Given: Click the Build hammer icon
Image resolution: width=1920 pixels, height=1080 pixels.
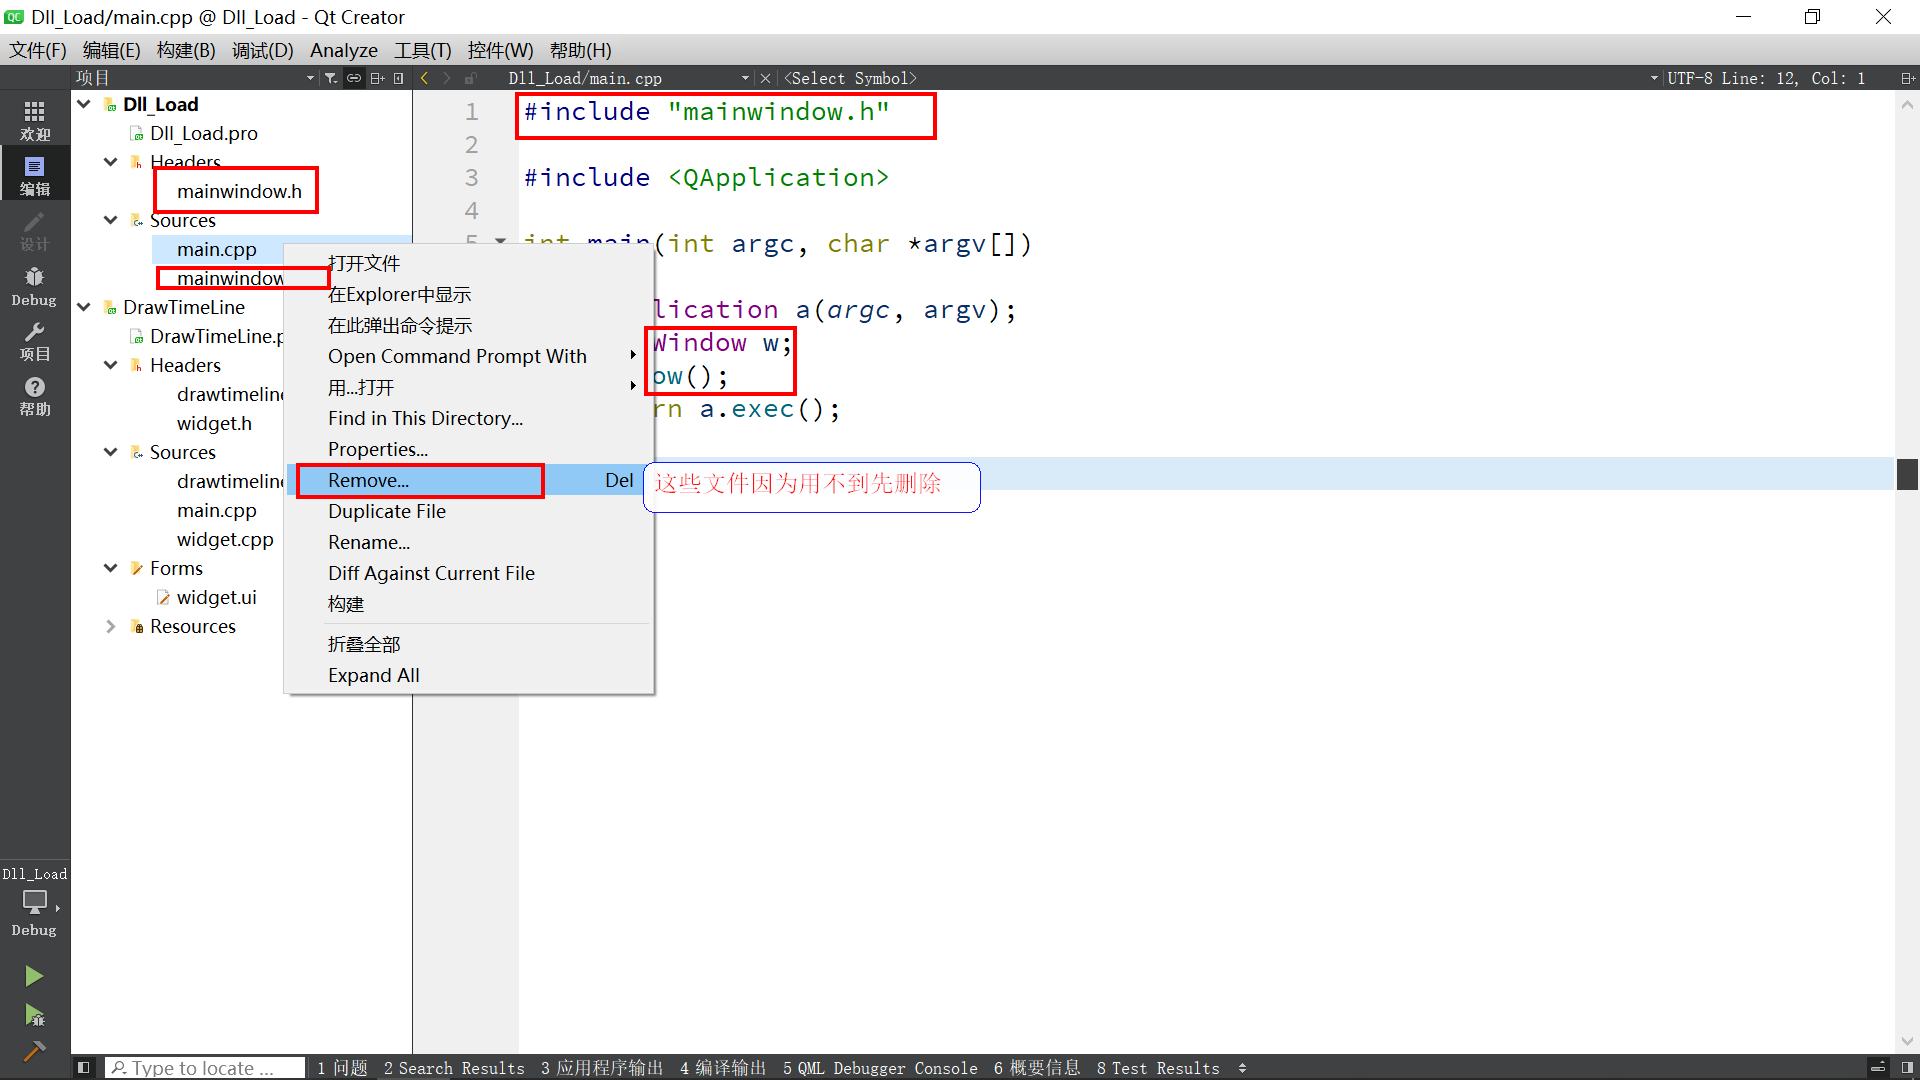Looking at the screenshot, I should pos(34,1050).
